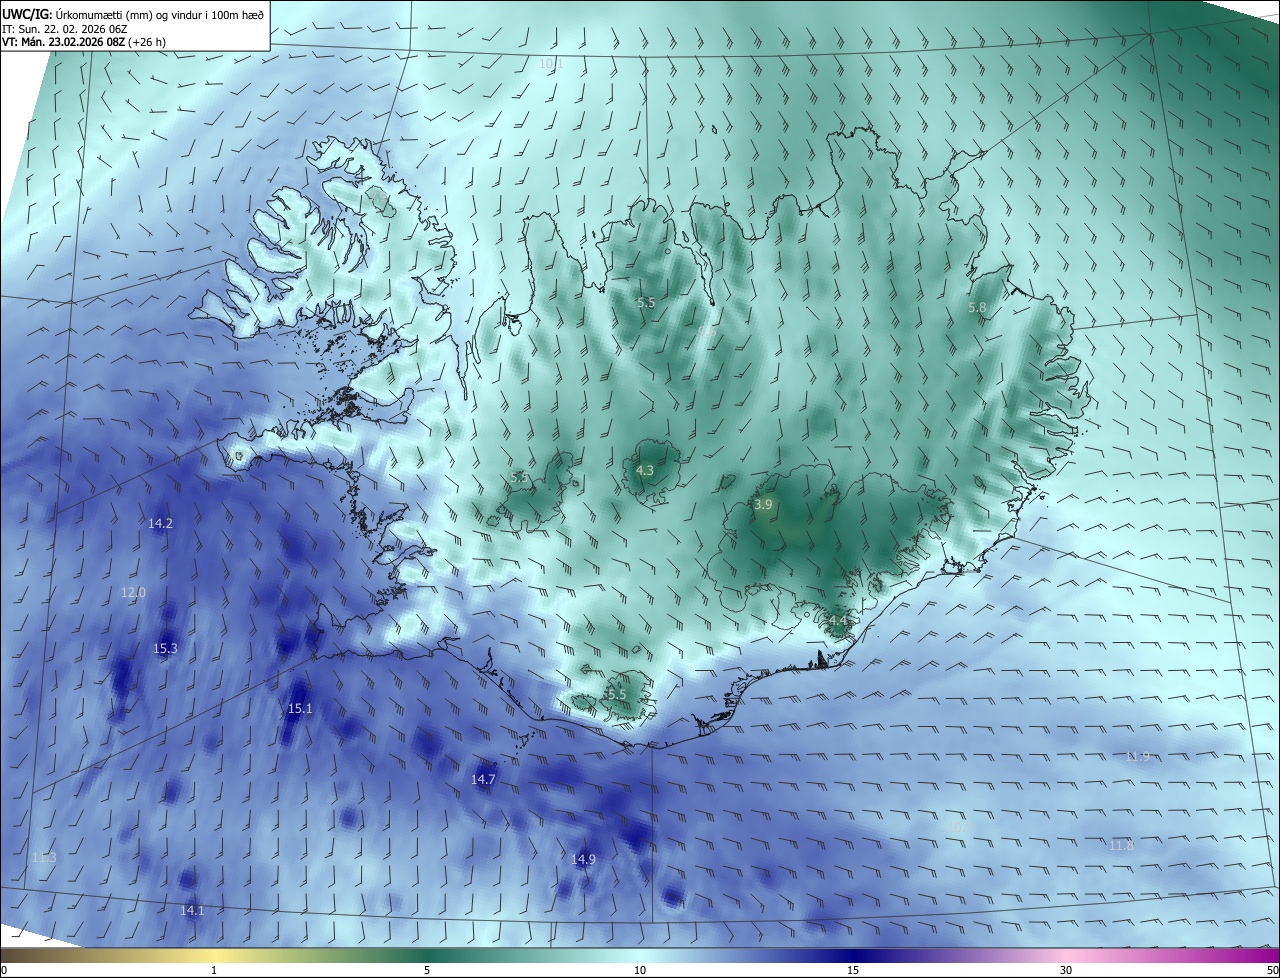The image size is (1280, 978).
Task: Click the 4.3 value label on the glacier
Action: pos(645,470)
